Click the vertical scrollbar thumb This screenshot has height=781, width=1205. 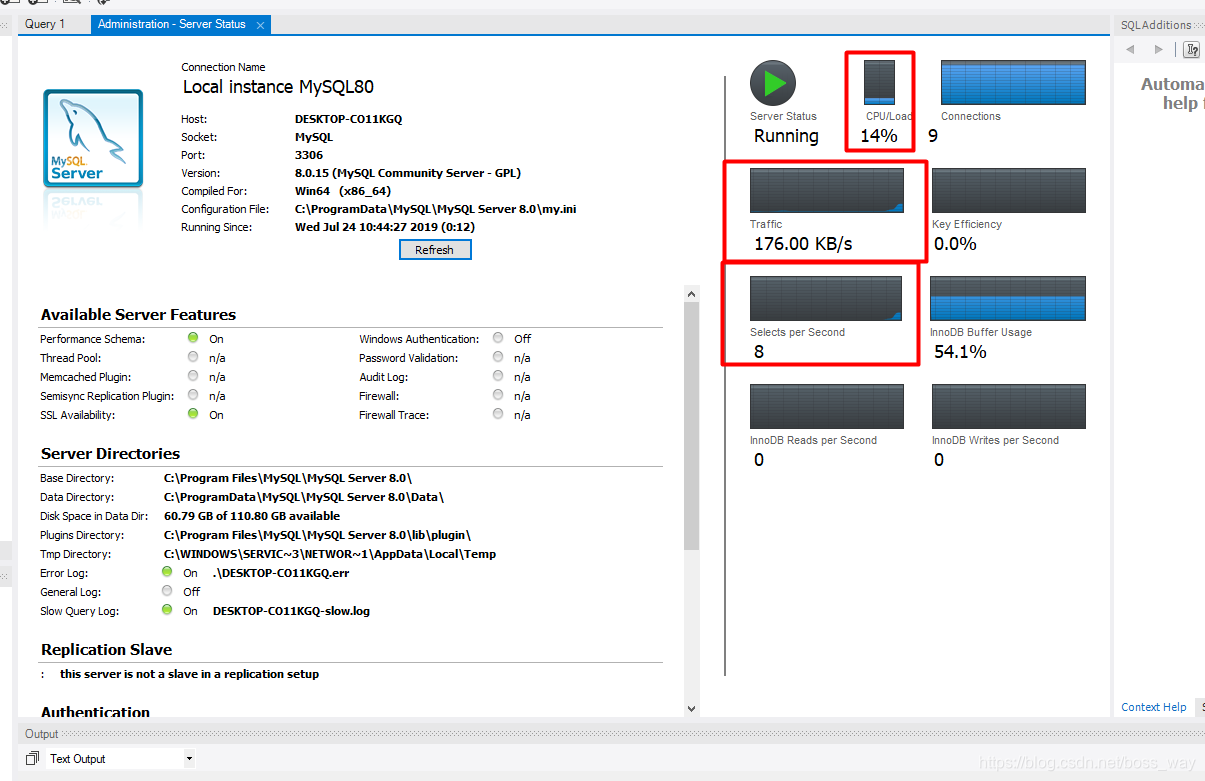[x=691, y=426]
